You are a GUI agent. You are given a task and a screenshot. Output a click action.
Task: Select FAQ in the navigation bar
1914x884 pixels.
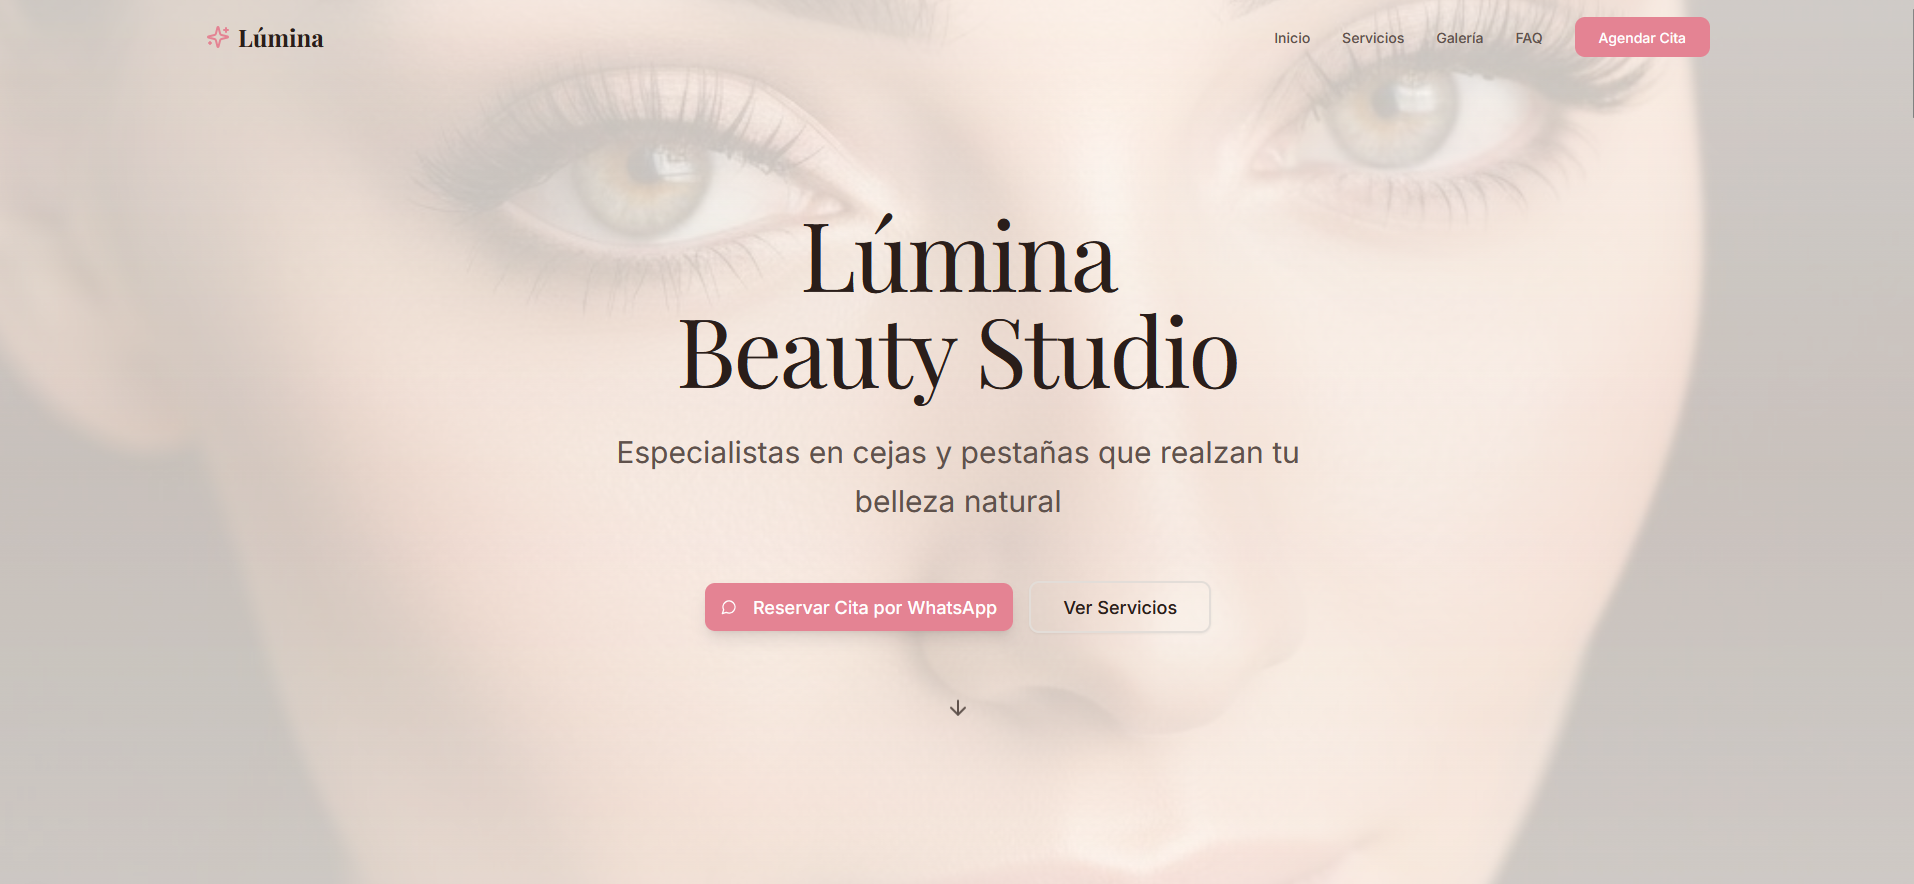1529,38
